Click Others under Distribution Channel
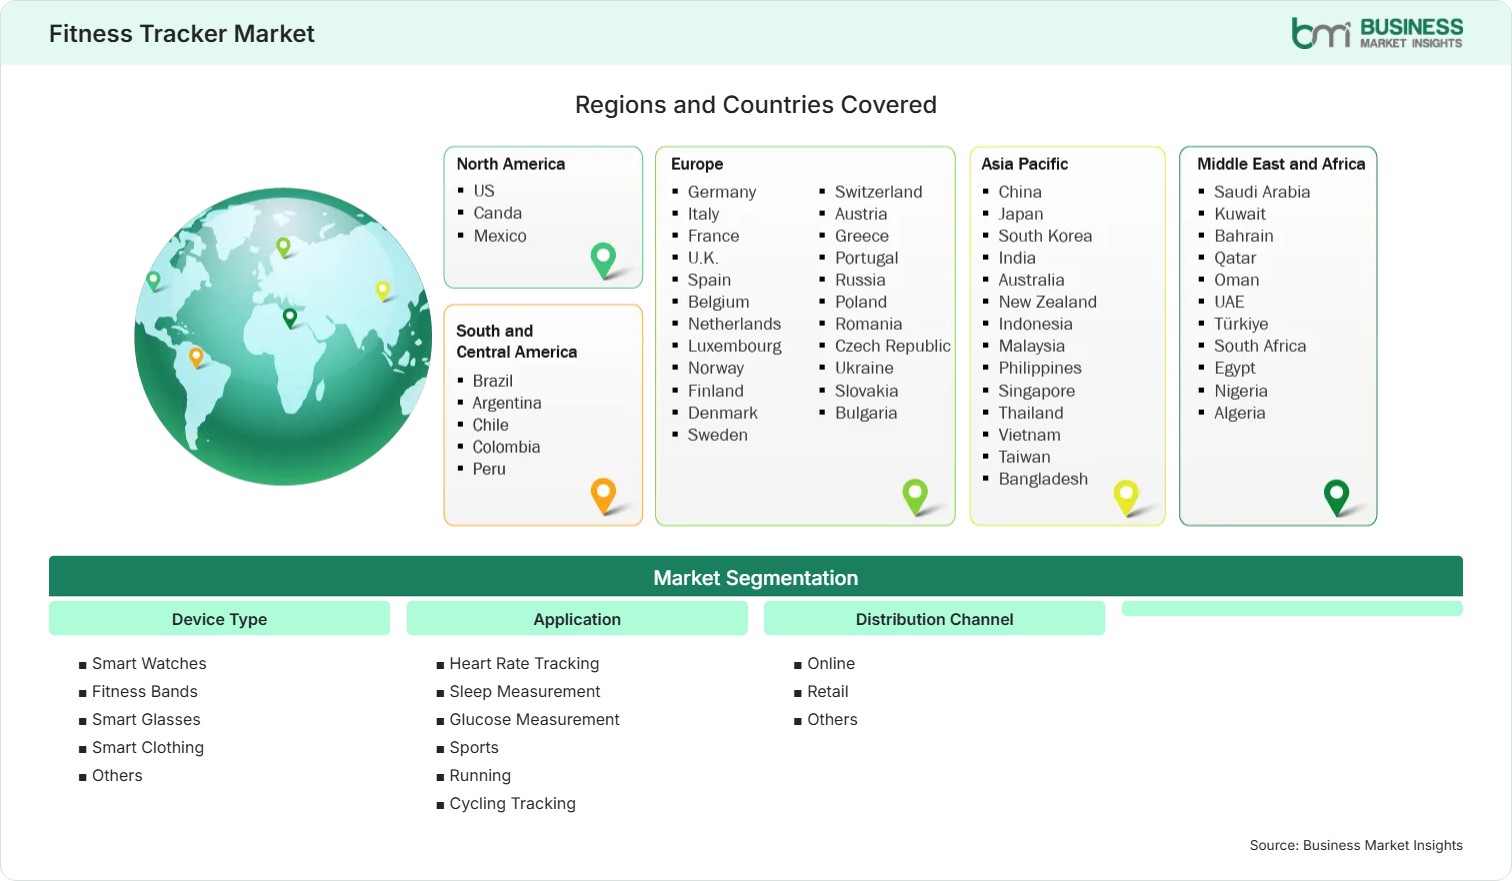Viewport: 1512px width, 881px height. coord(832,719)
